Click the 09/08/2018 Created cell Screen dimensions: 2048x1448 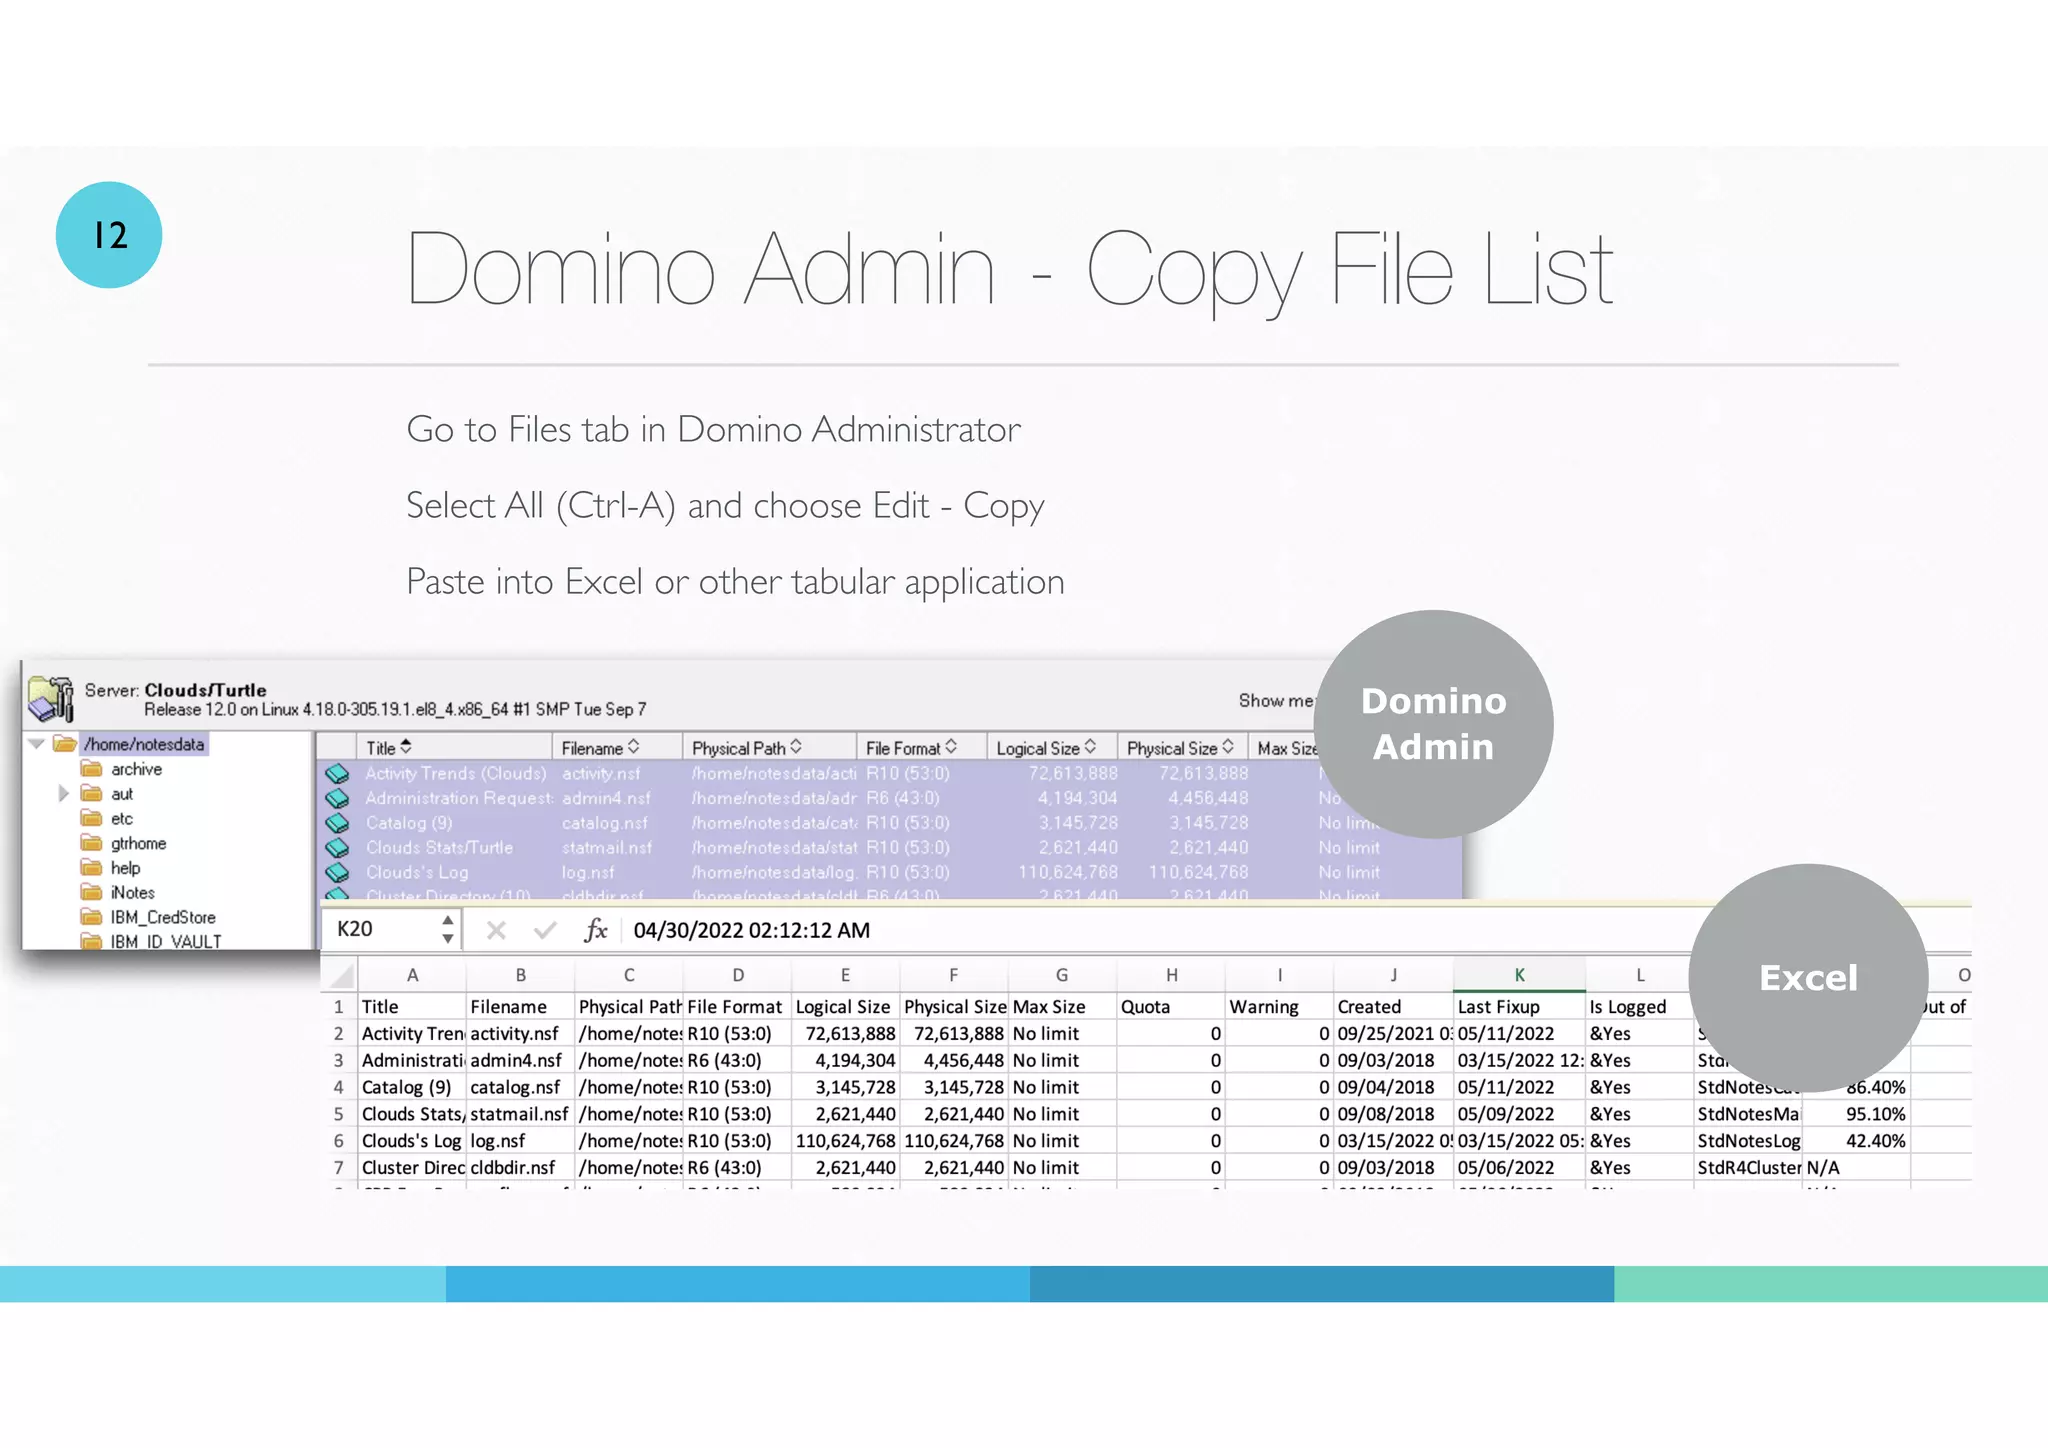coord(1393,1114)
